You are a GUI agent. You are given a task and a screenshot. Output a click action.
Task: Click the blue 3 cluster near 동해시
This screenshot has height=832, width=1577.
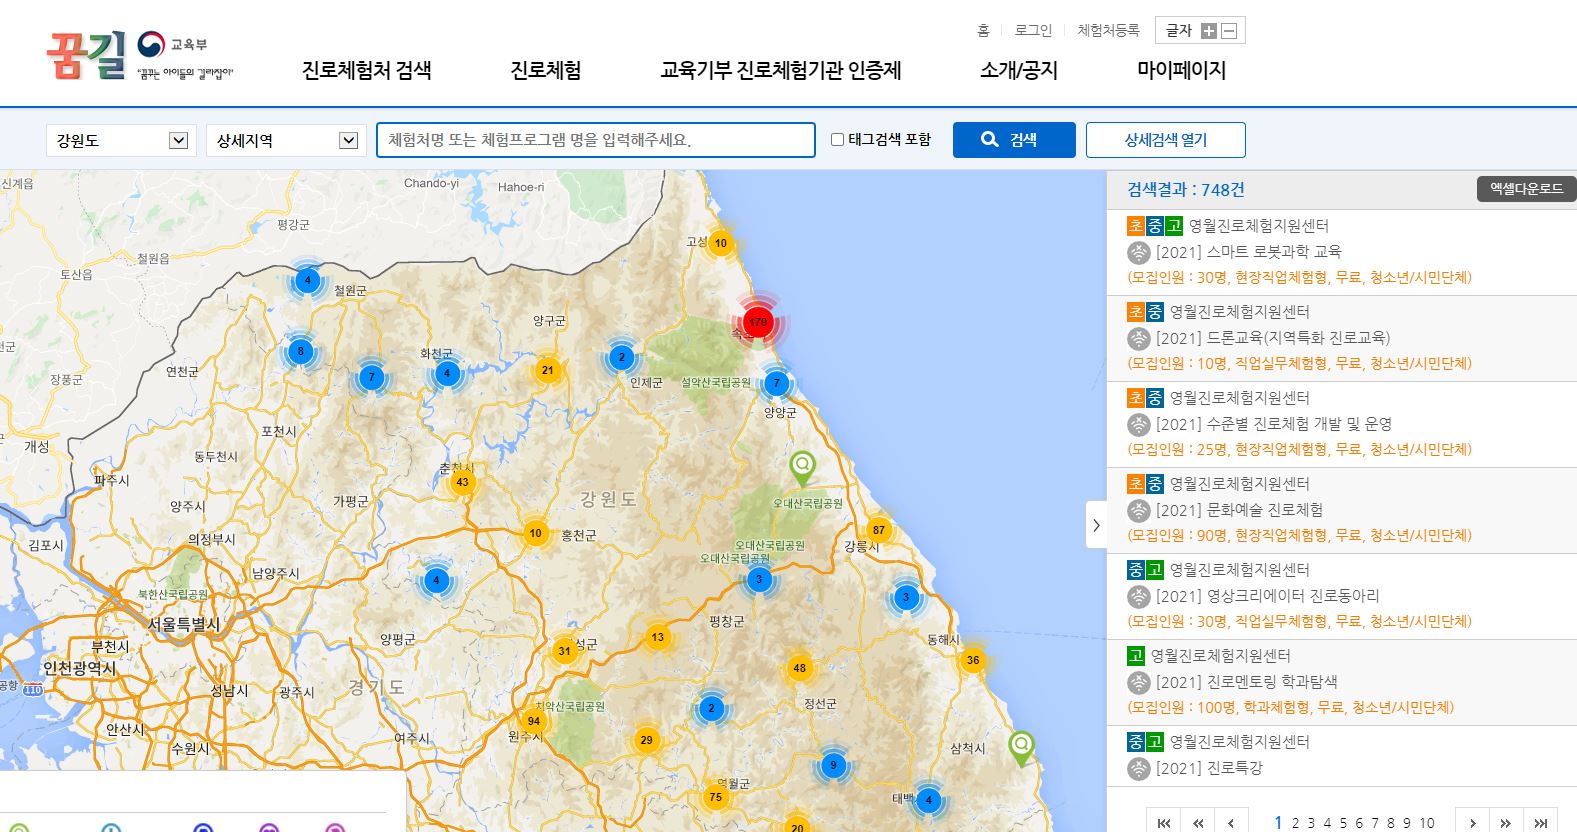[x=906, y=598]
